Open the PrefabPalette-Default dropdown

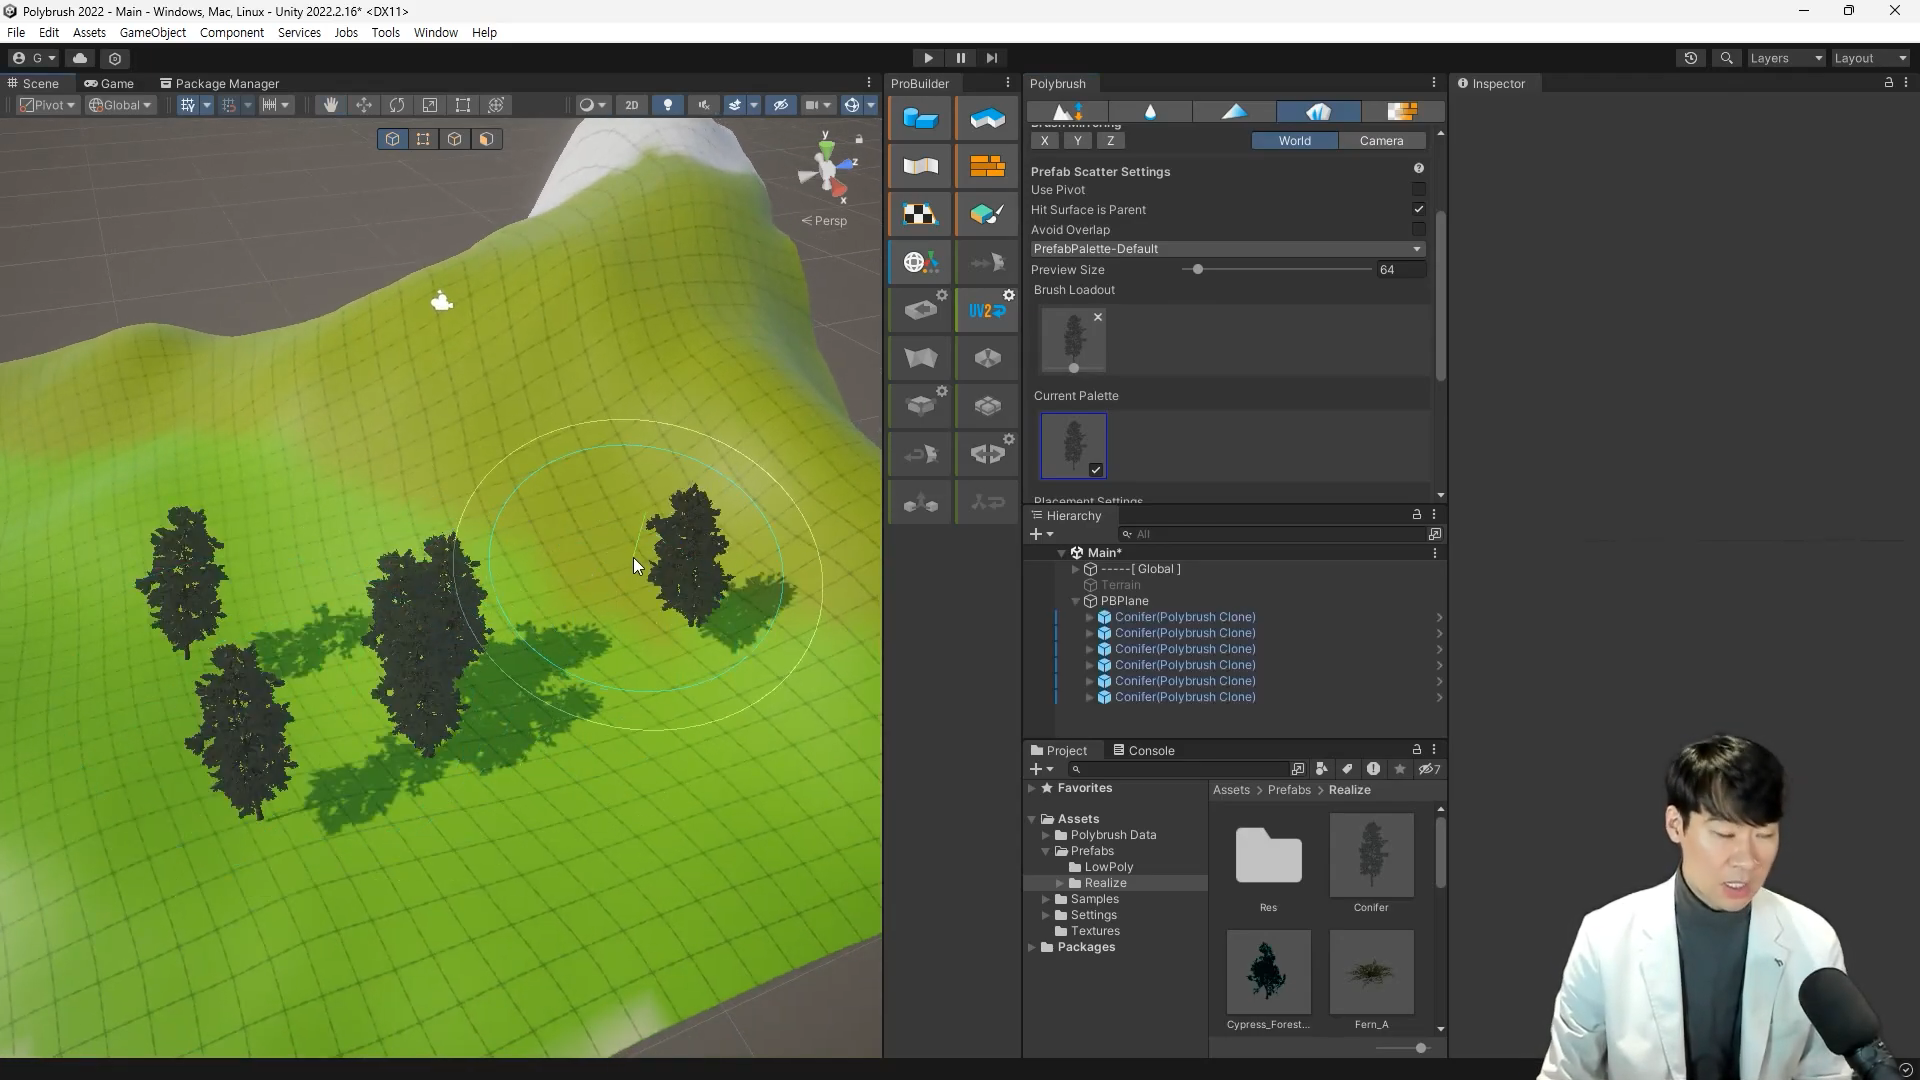click(x=1227, y=249)
